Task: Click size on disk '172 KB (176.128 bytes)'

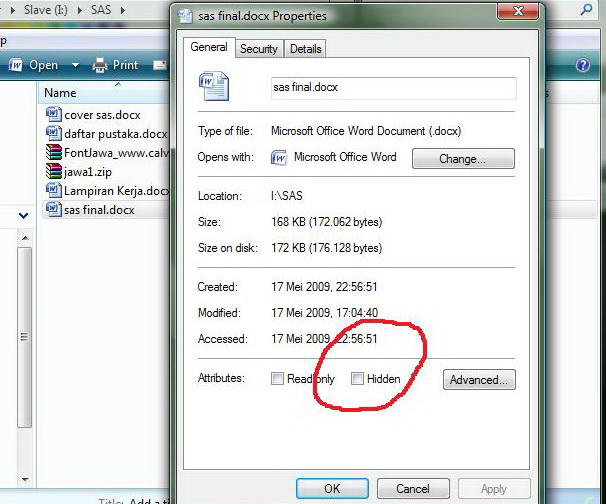Action: [327, 248]
